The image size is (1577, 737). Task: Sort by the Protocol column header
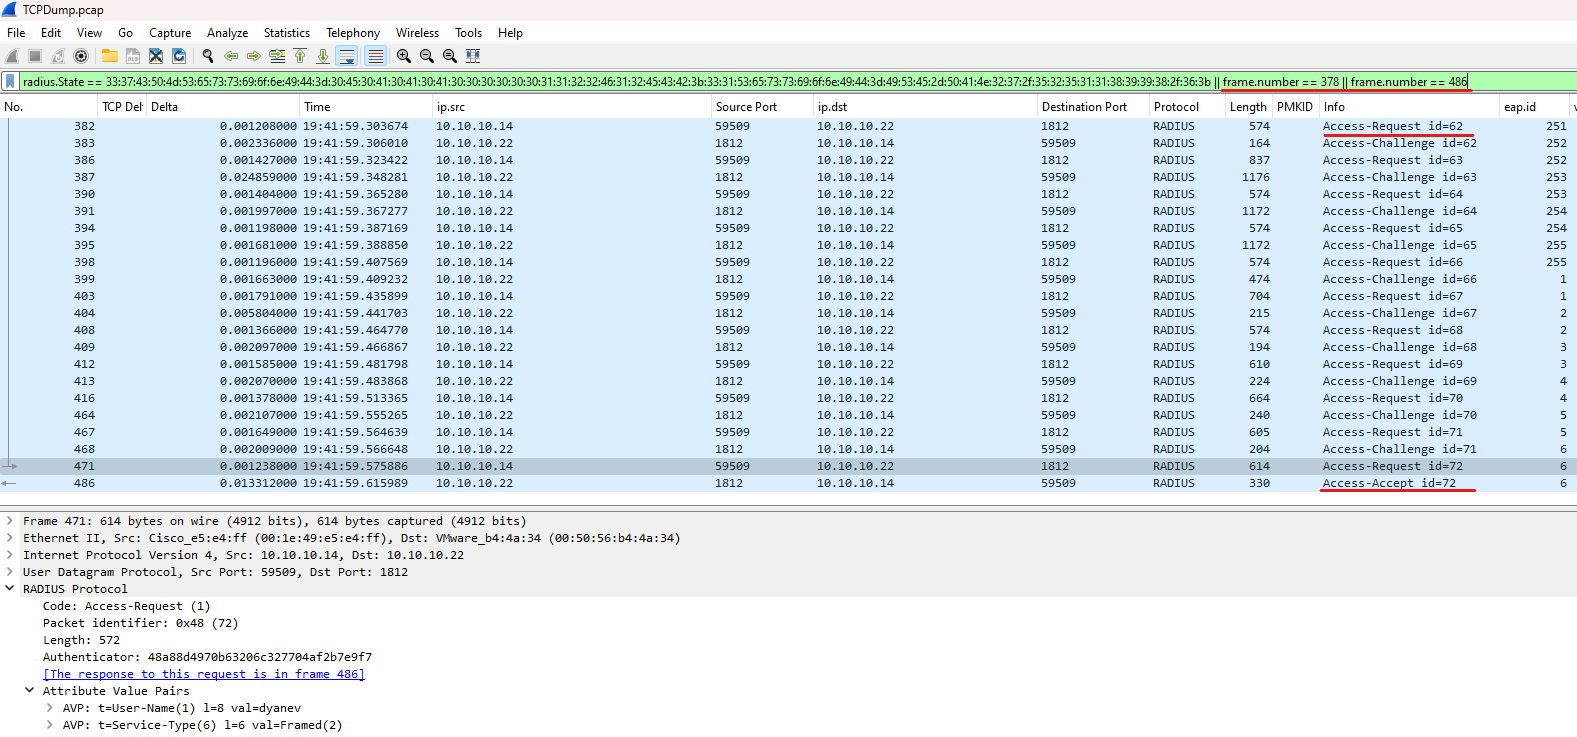[1176, 107]
